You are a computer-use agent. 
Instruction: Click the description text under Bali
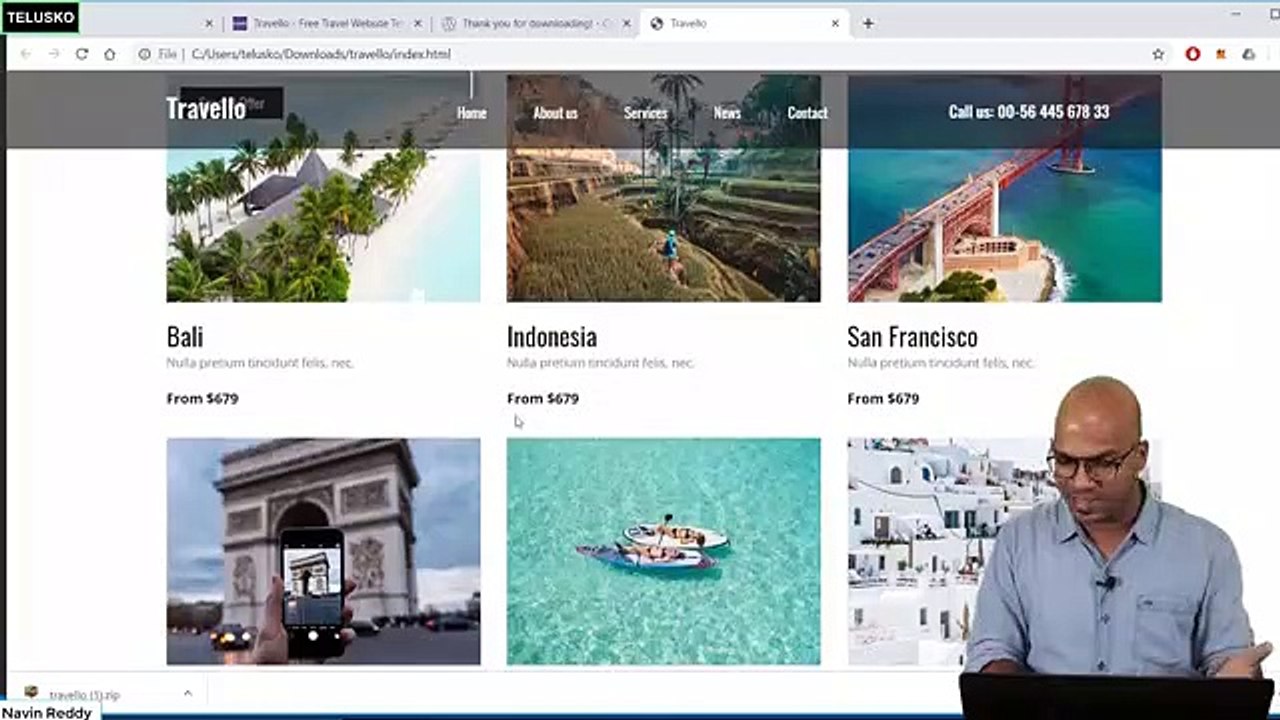[x=260, y=363]
